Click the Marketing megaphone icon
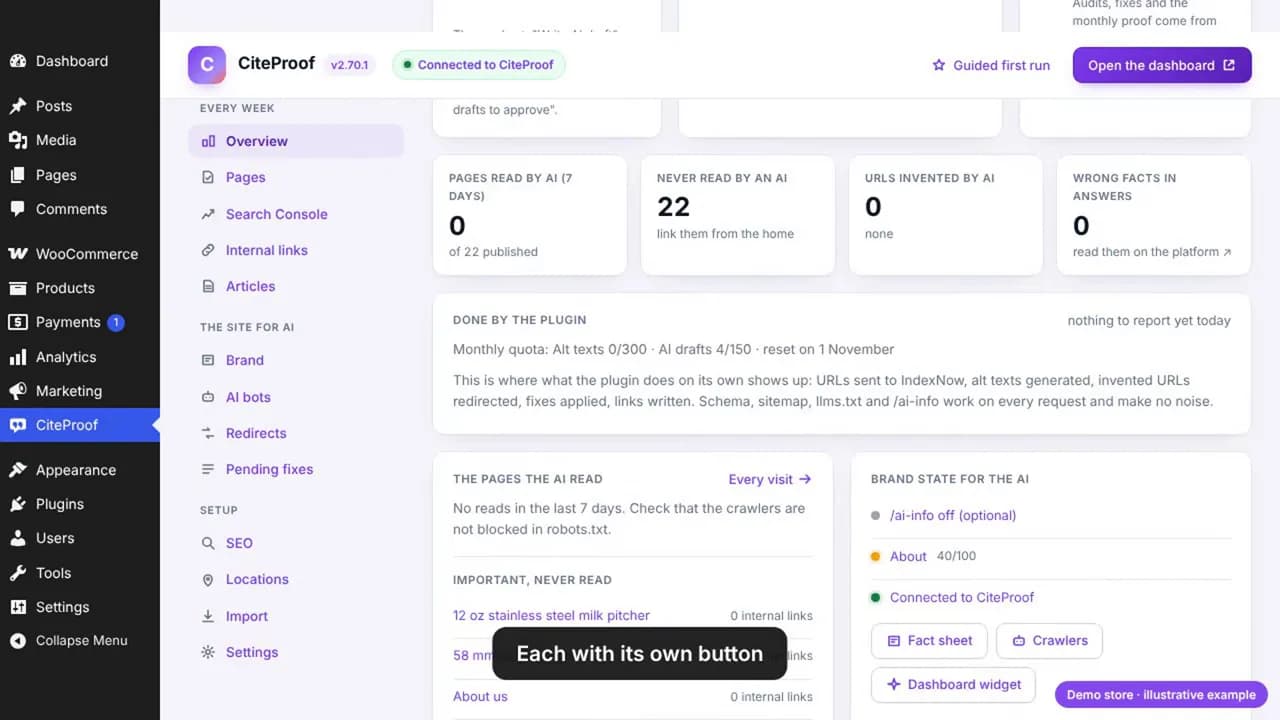Screen dimensions: 1280x720 18,391
